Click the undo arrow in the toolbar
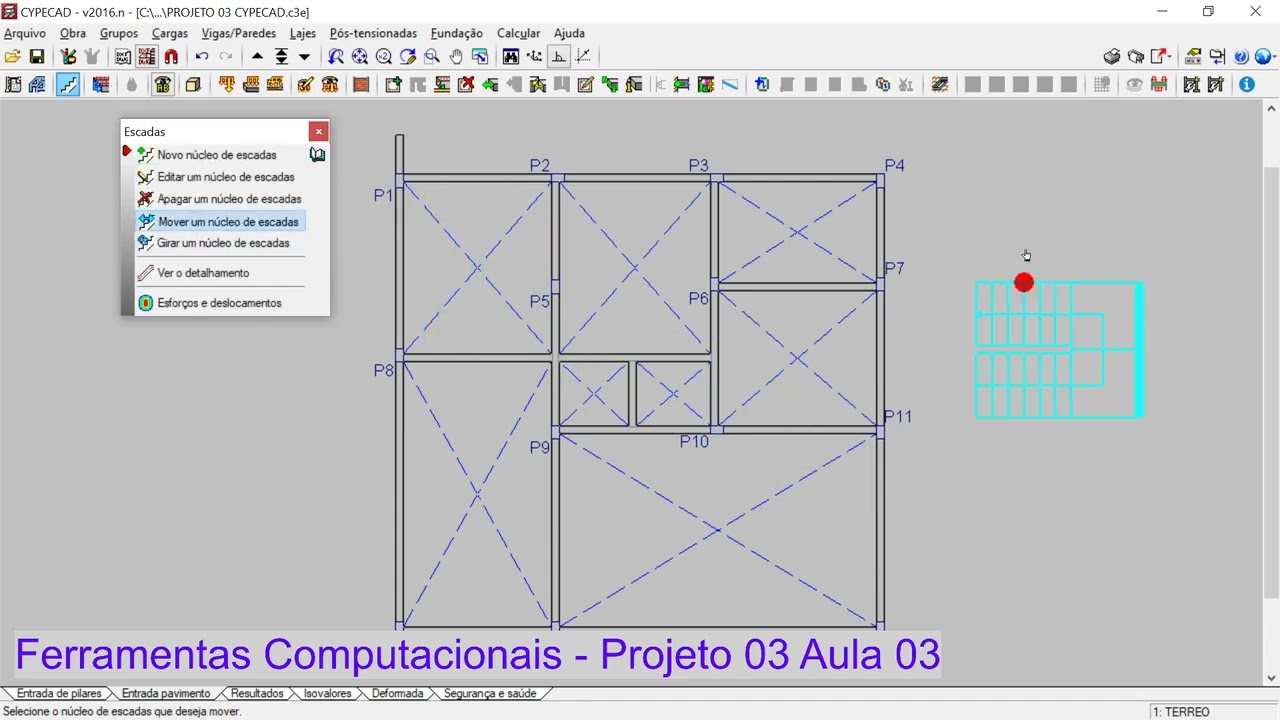This screenshot has height=720, width=1280. (x=202, y=57)
